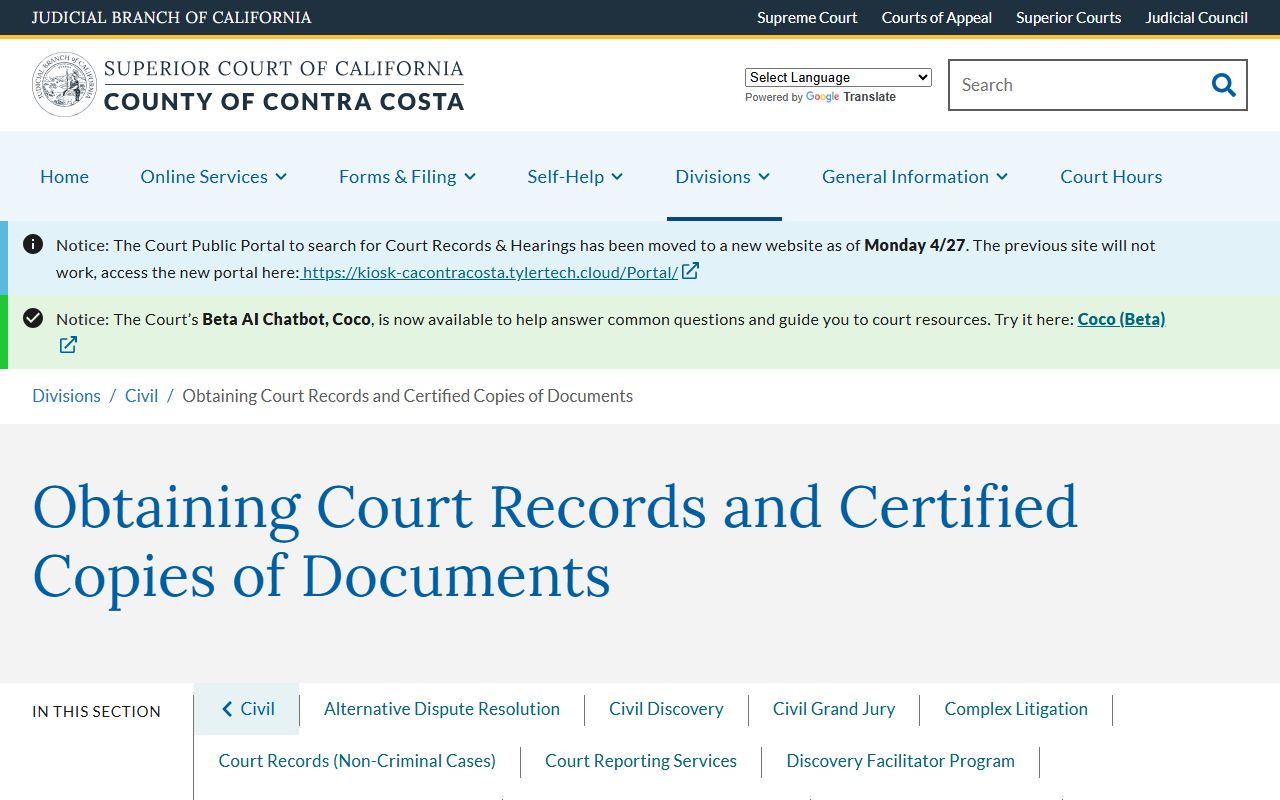The height and width of the screenshot is (800, 1280).
Task: Open the Supreme Court top link
Action: click(x=807, y=18)
